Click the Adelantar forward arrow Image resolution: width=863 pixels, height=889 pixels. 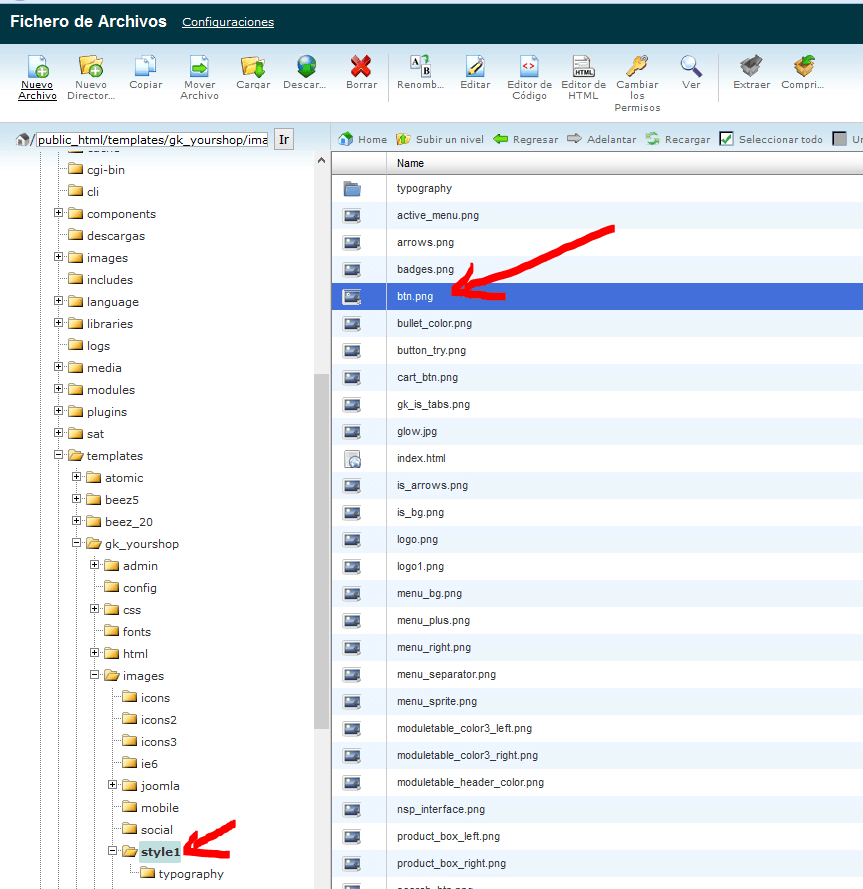pos(602,139)
